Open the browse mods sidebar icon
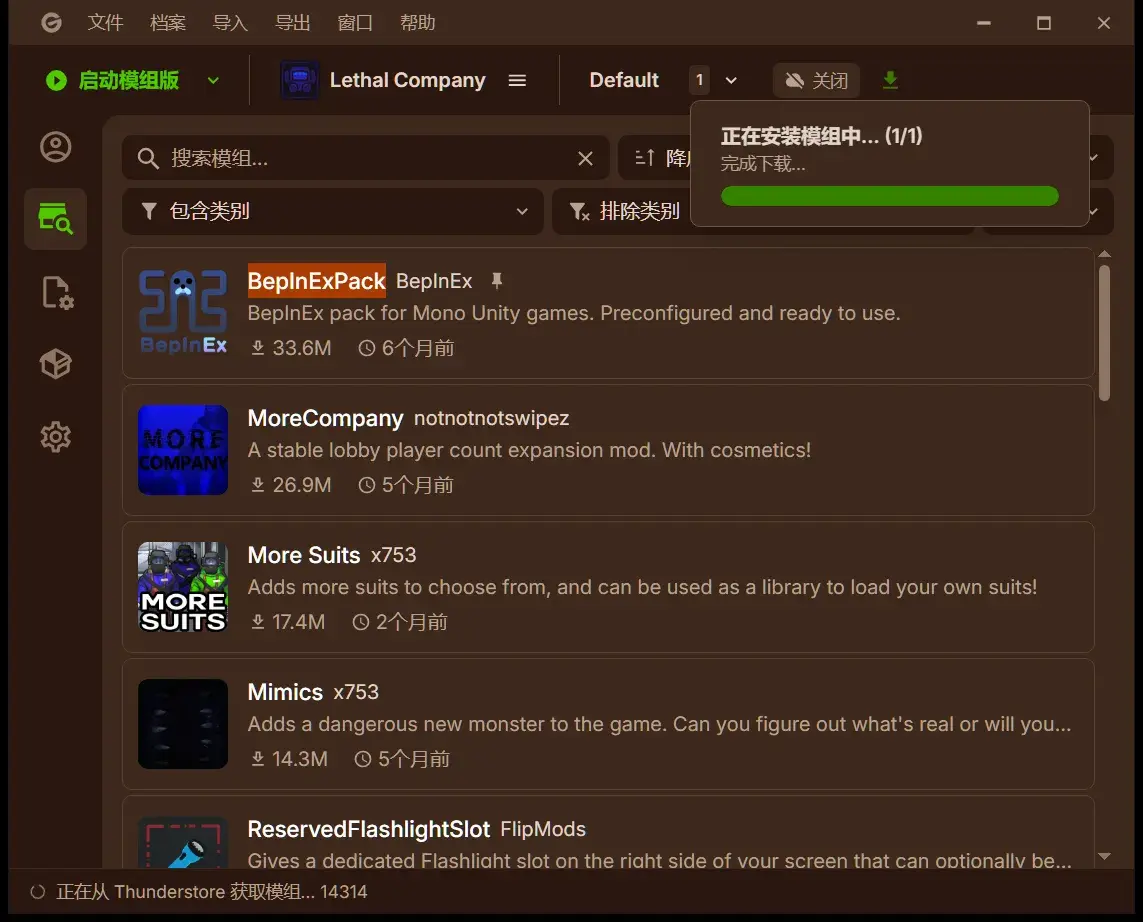Image resolution: width=1143 pixels, height=922 pixels. pyautogui.click(x=55, y=219)
